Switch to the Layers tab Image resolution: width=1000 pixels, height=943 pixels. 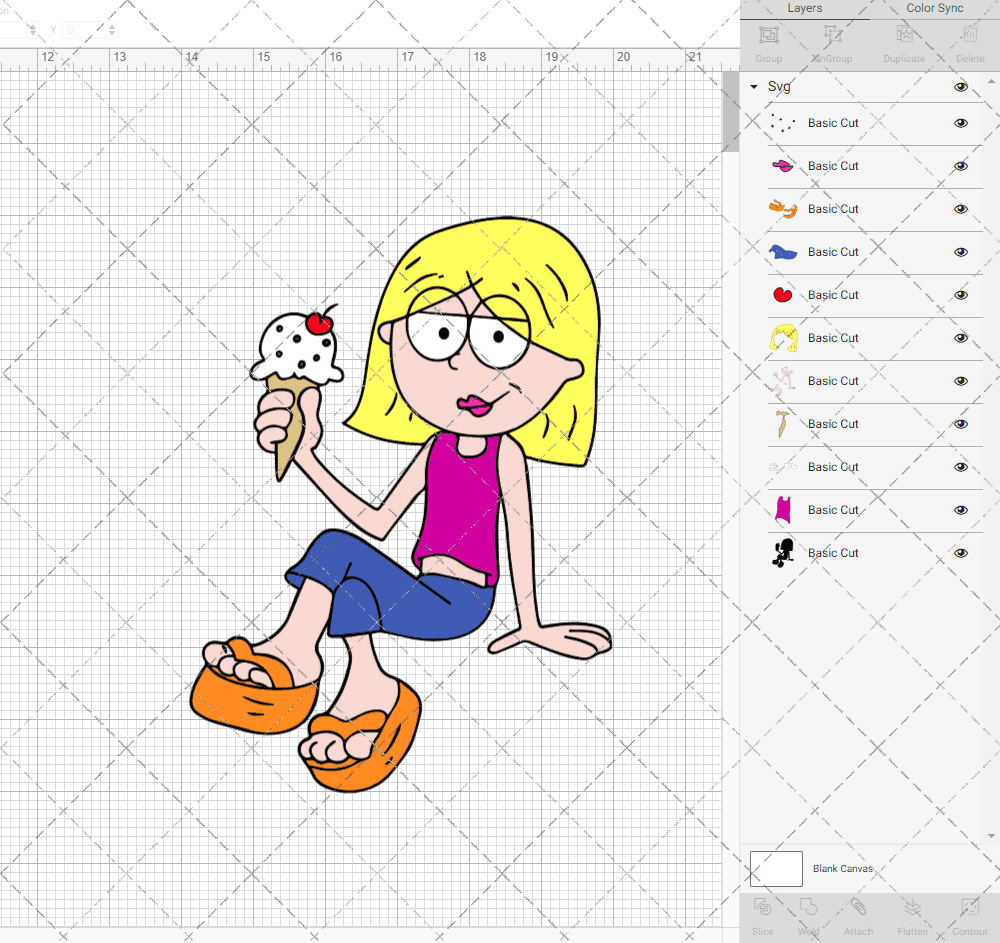(x=805, y=8)
